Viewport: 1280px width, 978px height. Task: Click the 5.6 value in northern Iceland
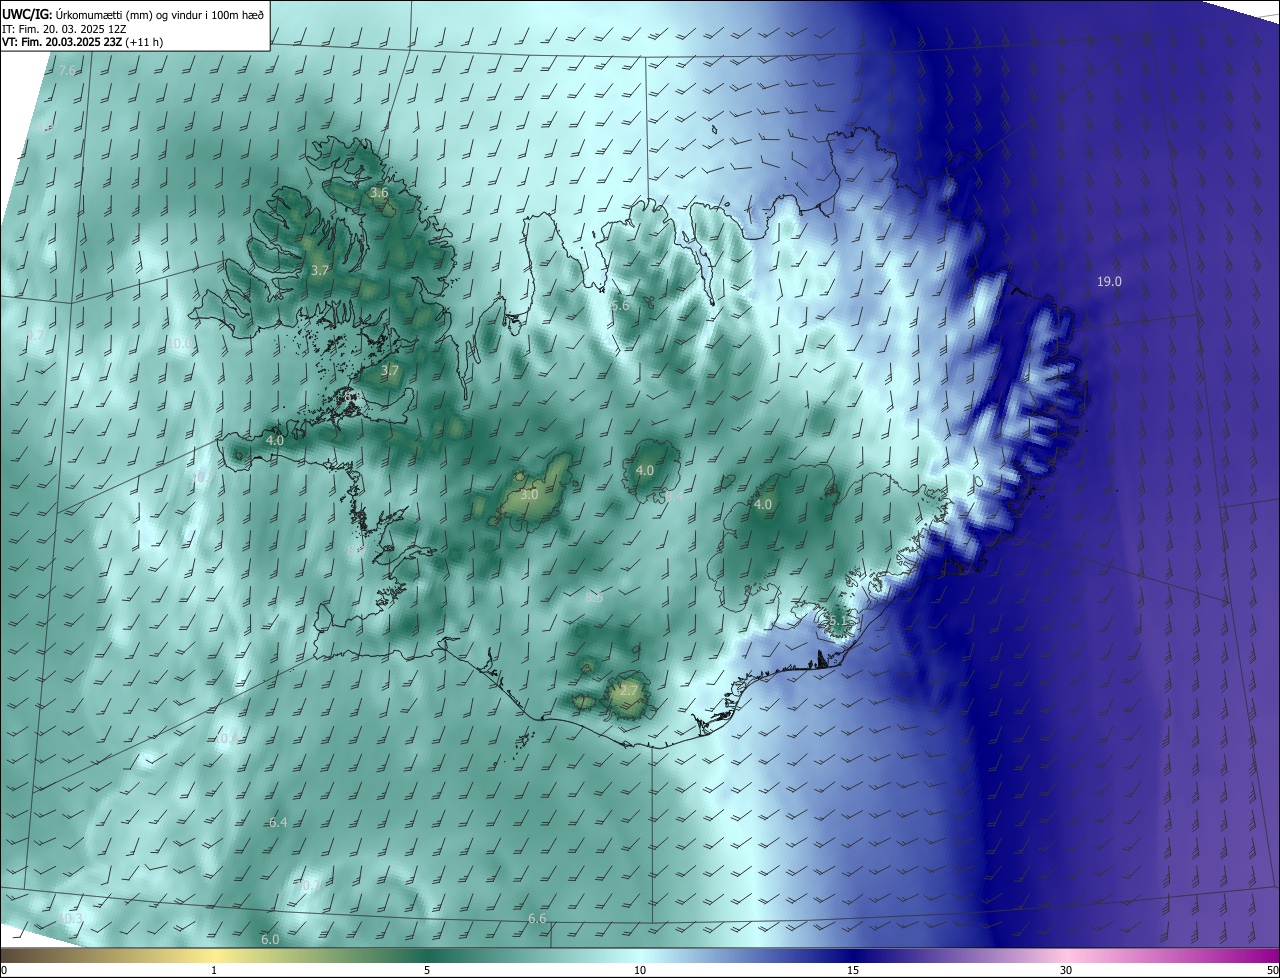[620, 306]
